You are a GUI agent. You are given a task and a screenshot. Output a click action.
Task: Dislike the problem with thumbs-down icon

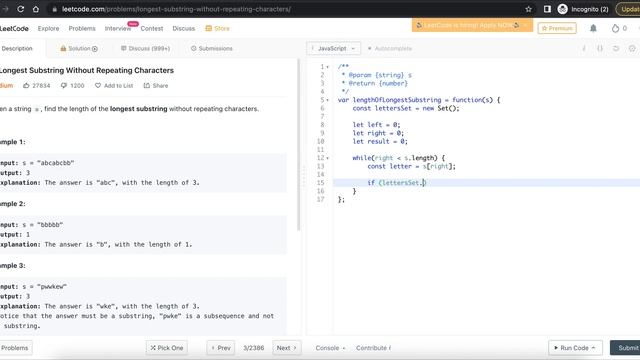point(64,85)
